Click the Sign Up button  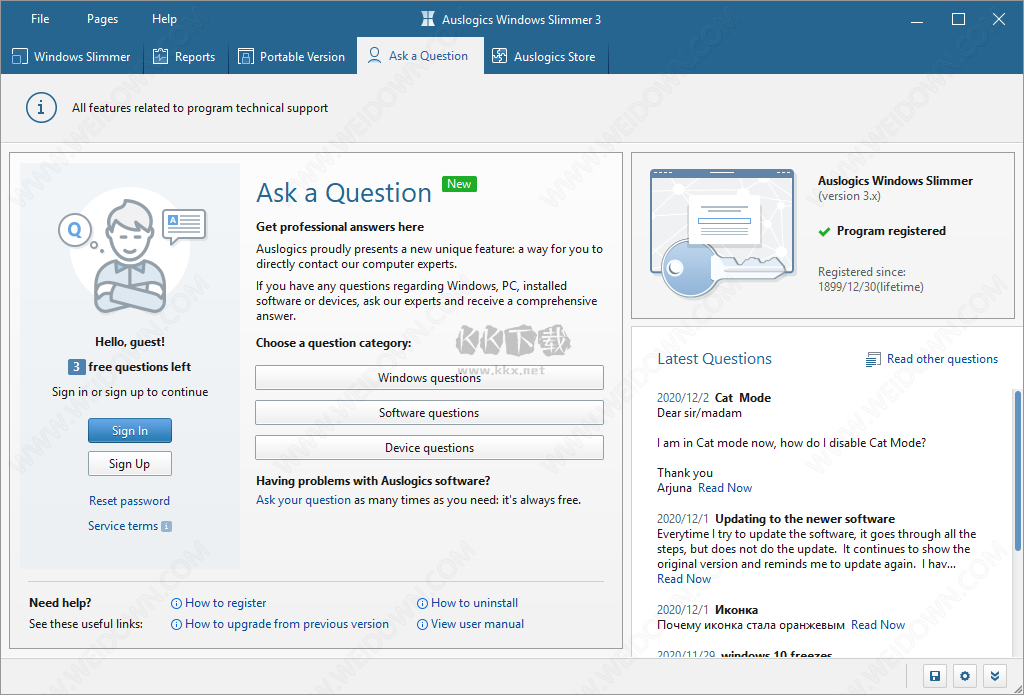click(x=129, y=463)
